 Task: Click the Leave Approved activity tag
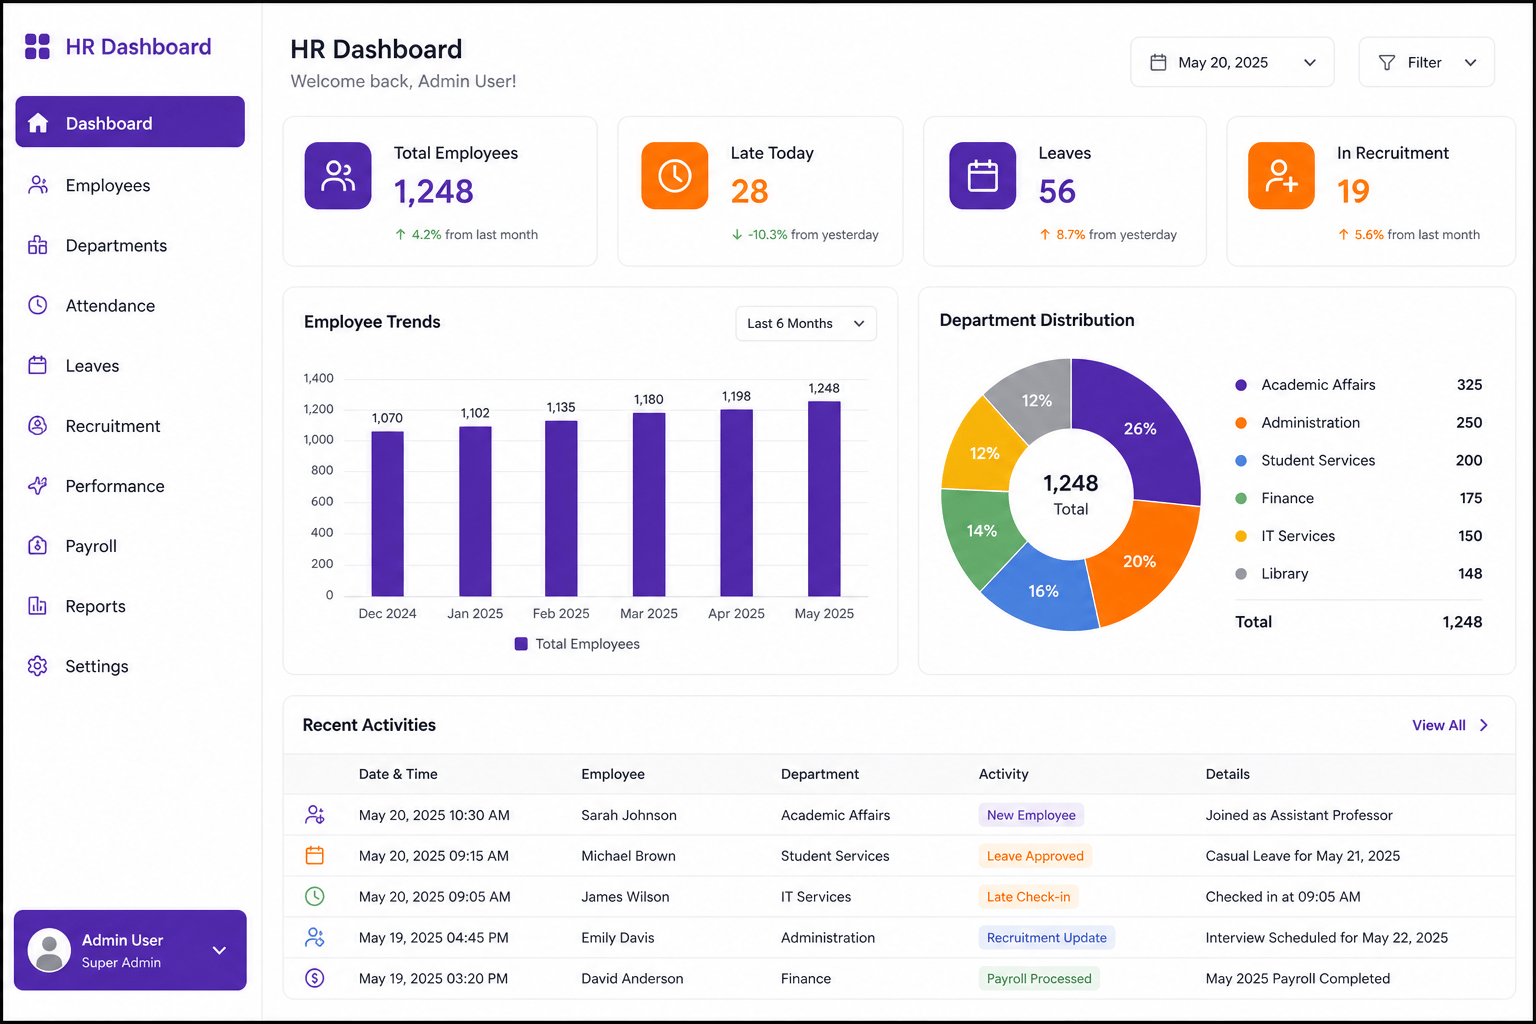tap(1035, 856)
